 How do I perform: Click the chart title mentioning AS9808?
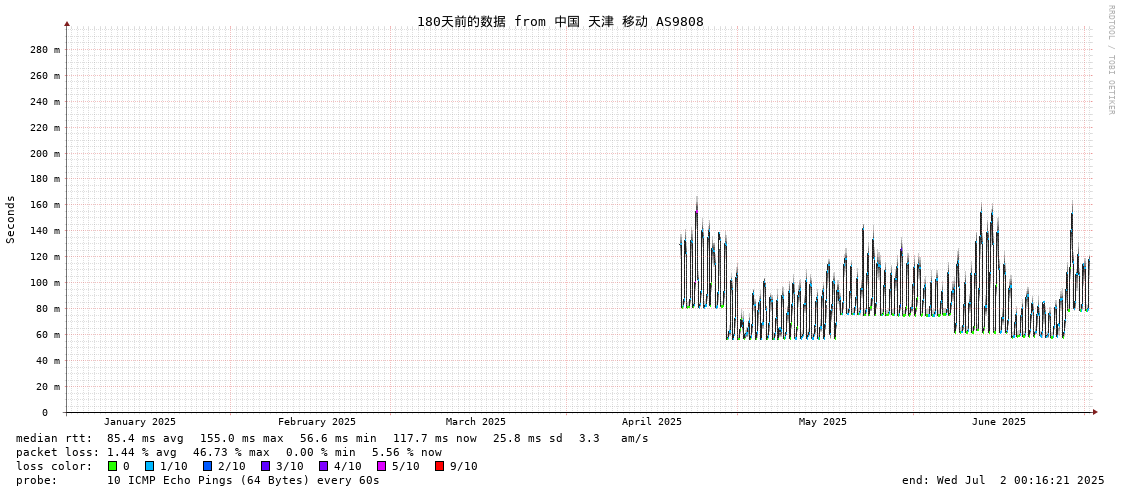click(x=560, y=21)
